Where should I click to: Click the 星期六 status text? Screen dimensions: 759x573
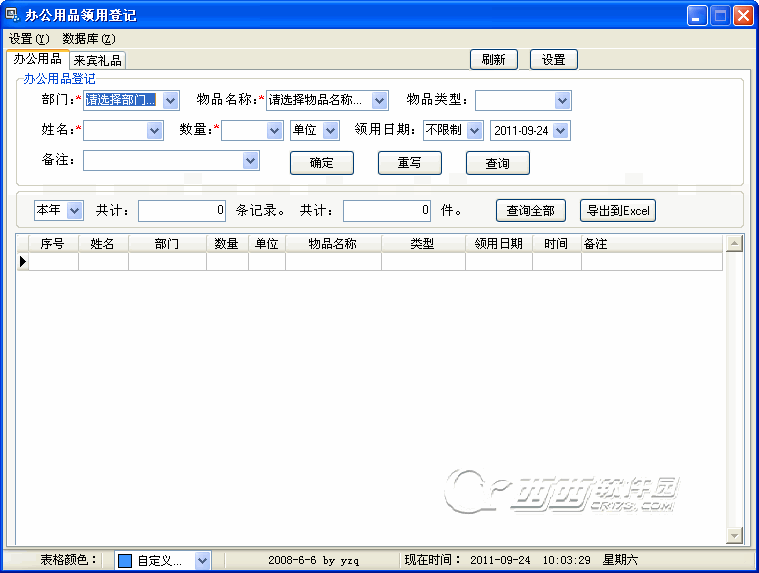(620, 560)
